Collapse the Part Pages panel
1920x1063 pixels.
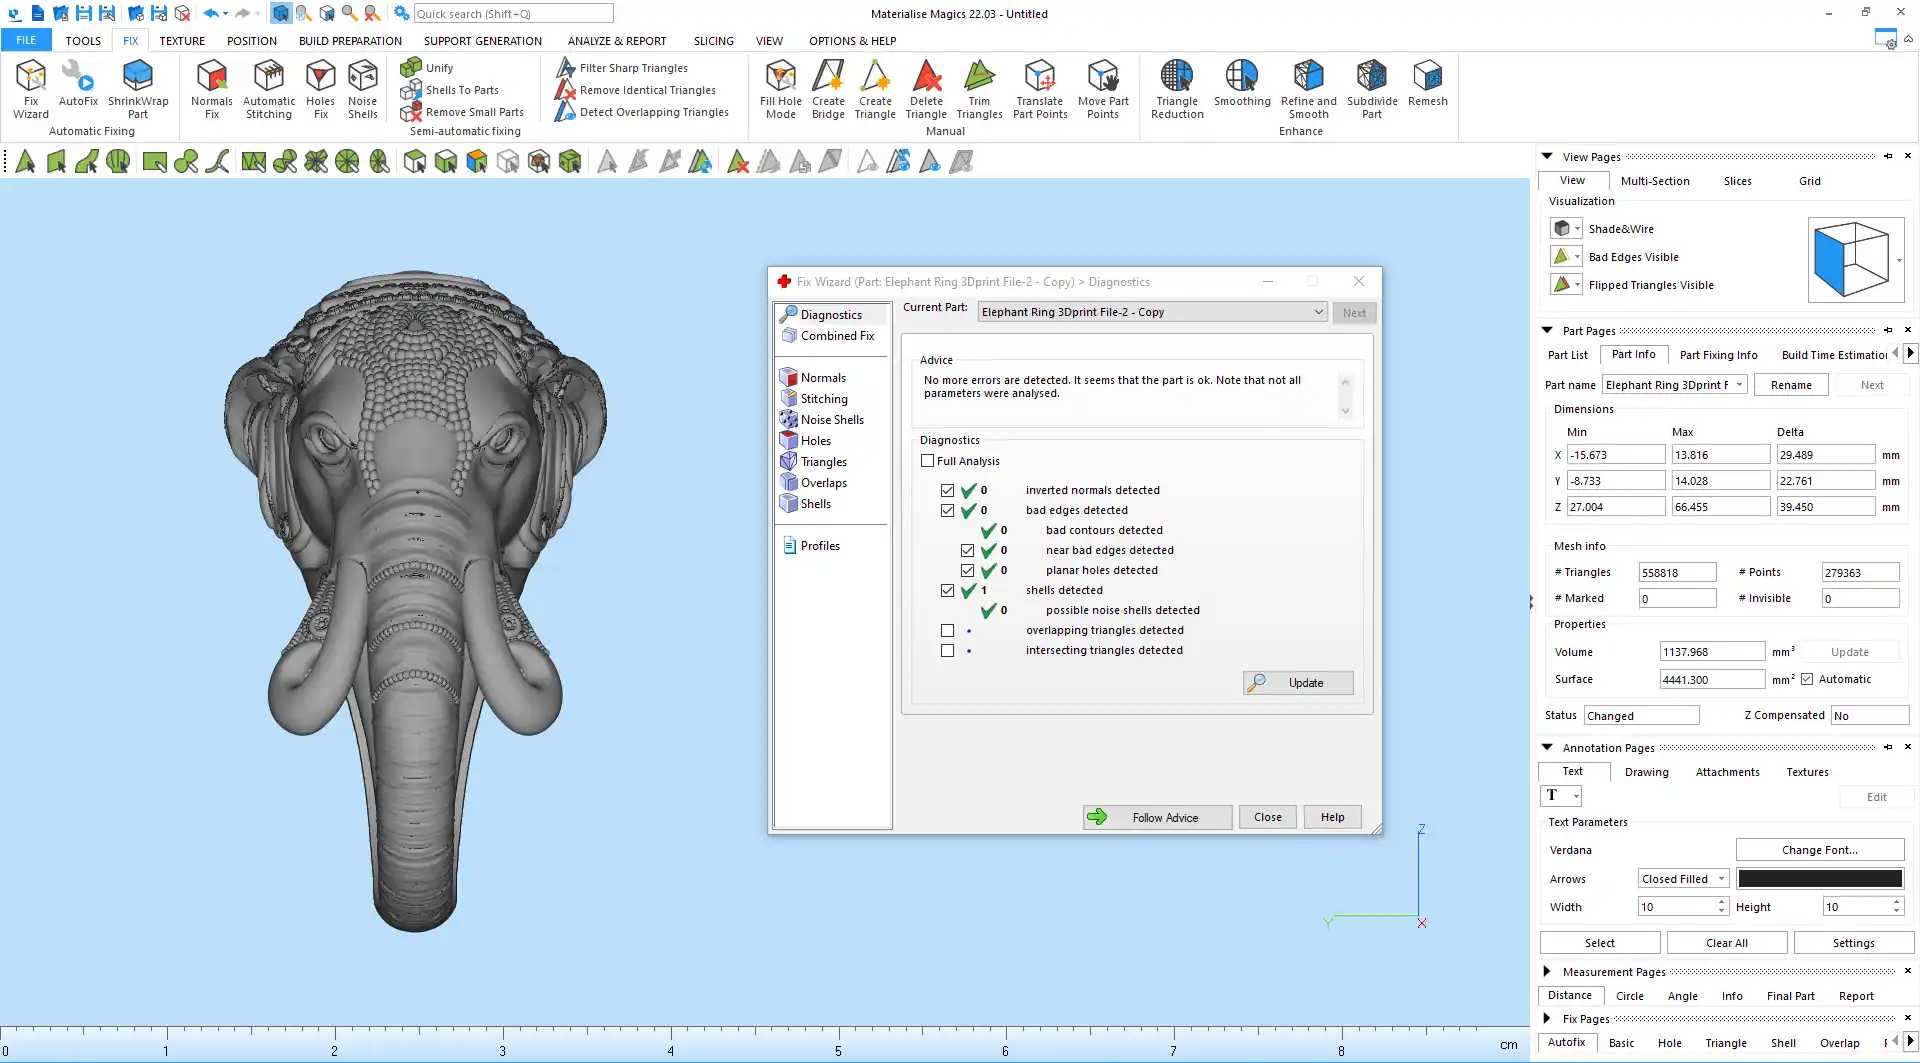click(1547, 330)
